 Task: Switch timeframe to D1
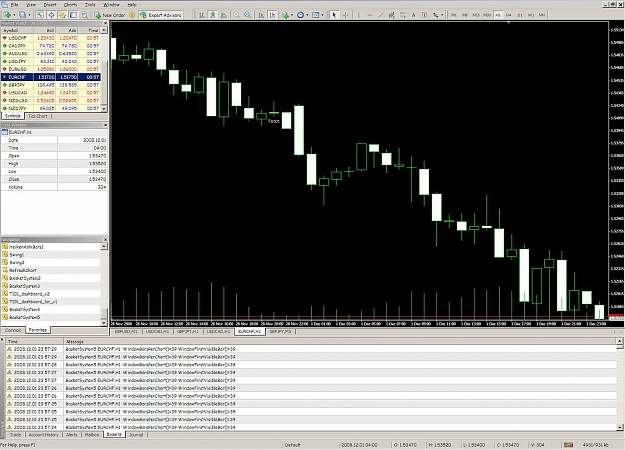coord(520,15)
